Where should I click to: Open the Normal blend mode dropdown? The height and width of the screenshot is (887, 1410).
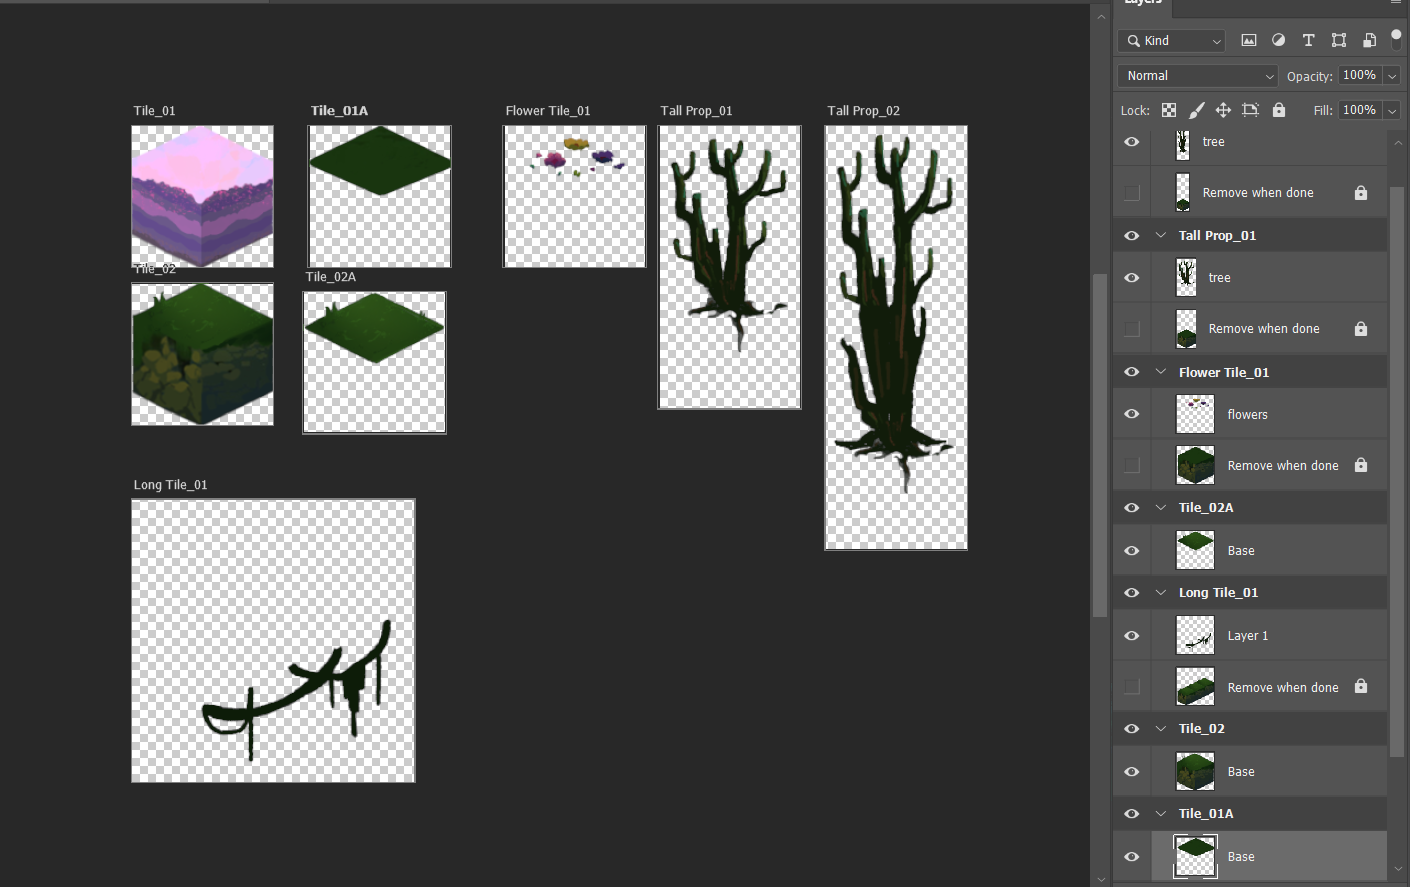point(1197,76)
